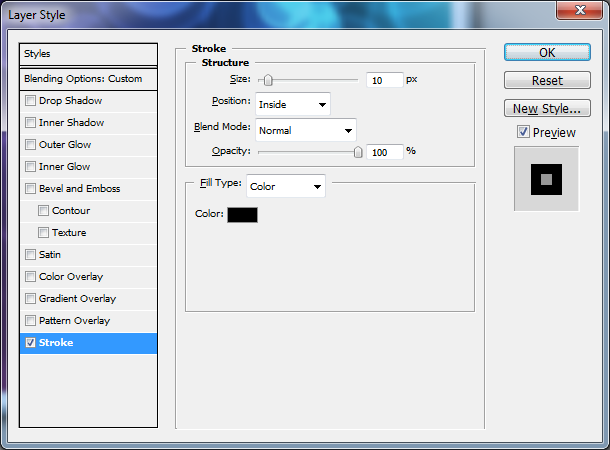
Task: Click the Size value field showing 10
Action: pos(385,80)
